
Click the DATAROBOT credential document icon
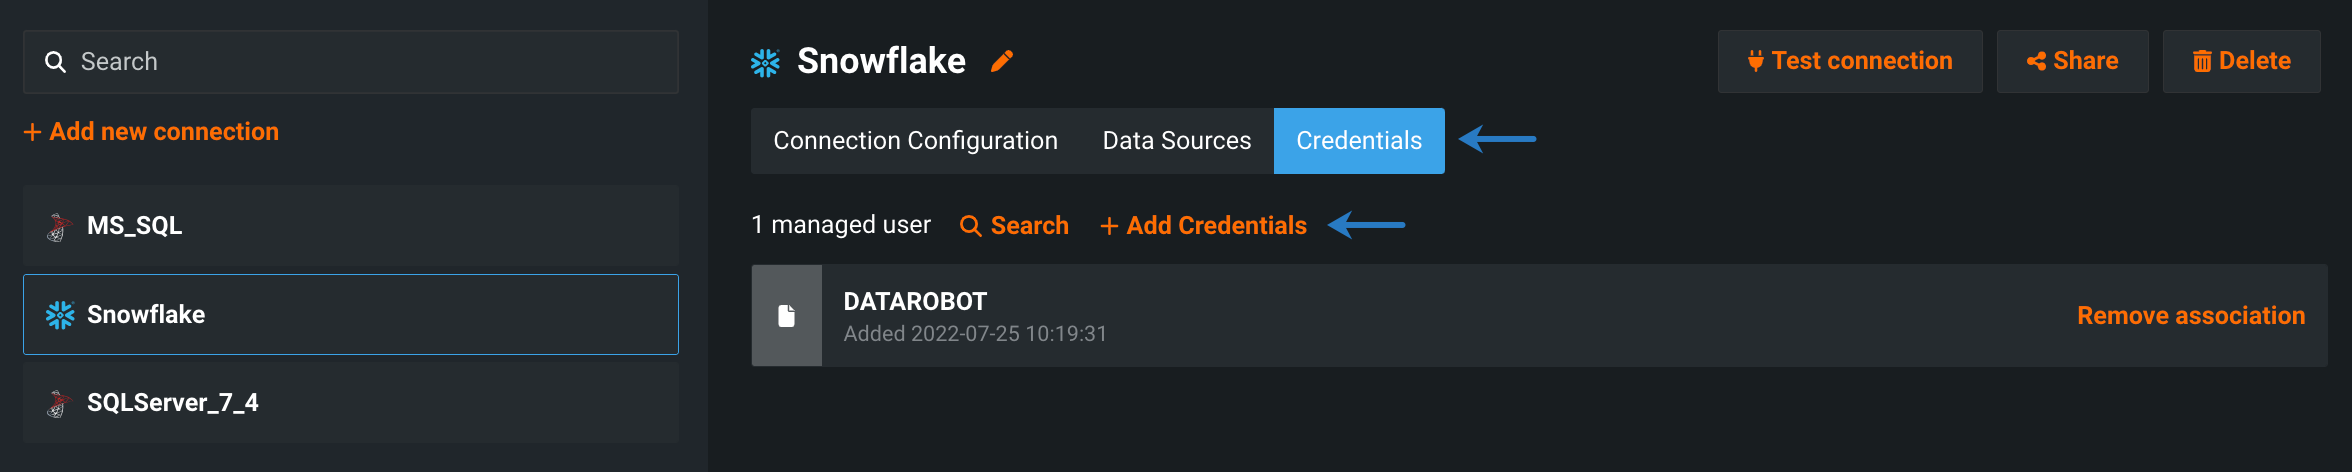(x=787, y=316)
